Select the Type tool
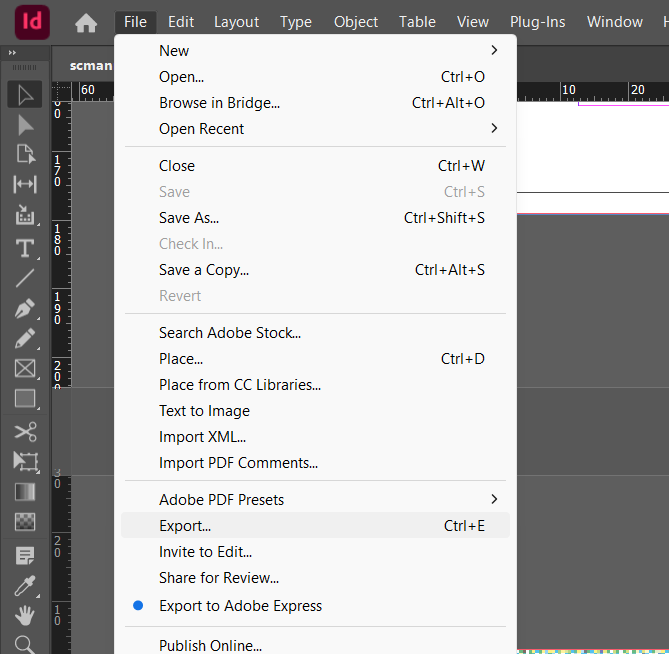 (x=25, y=248)
